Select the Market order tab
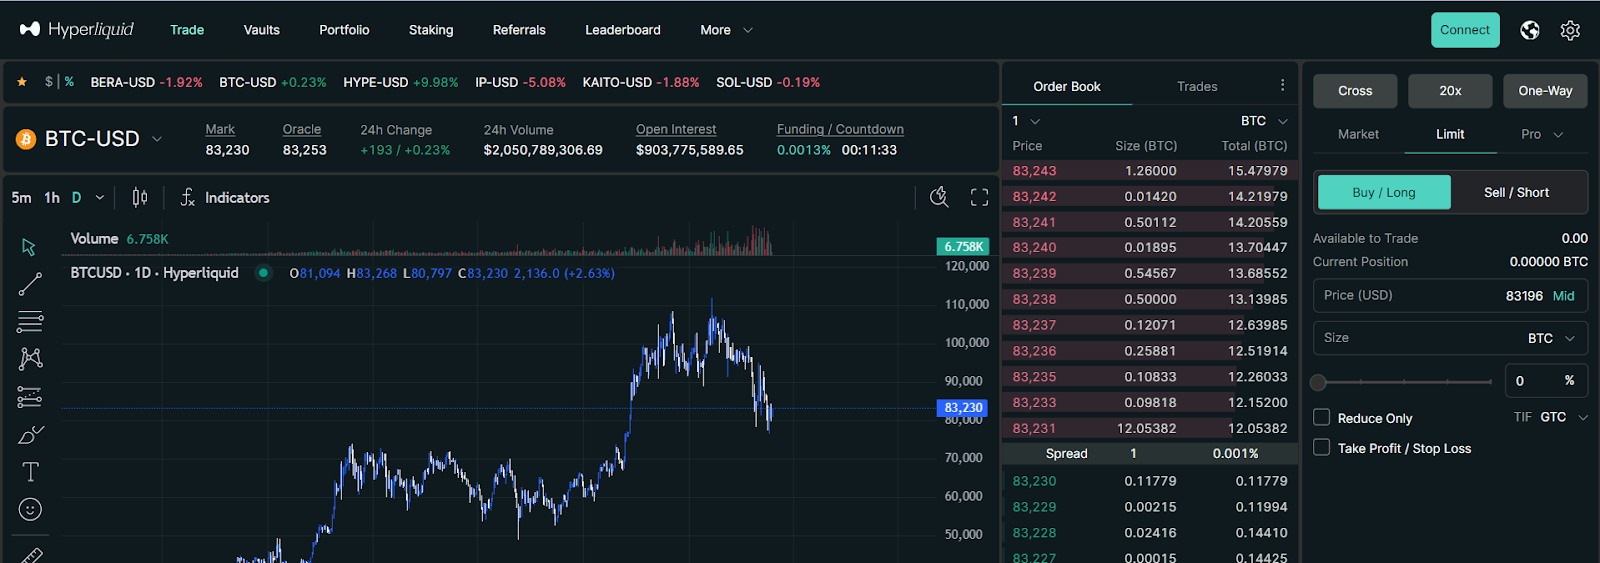The width and height of the screenshot is (1600, 563). [x=1358, y=134]
